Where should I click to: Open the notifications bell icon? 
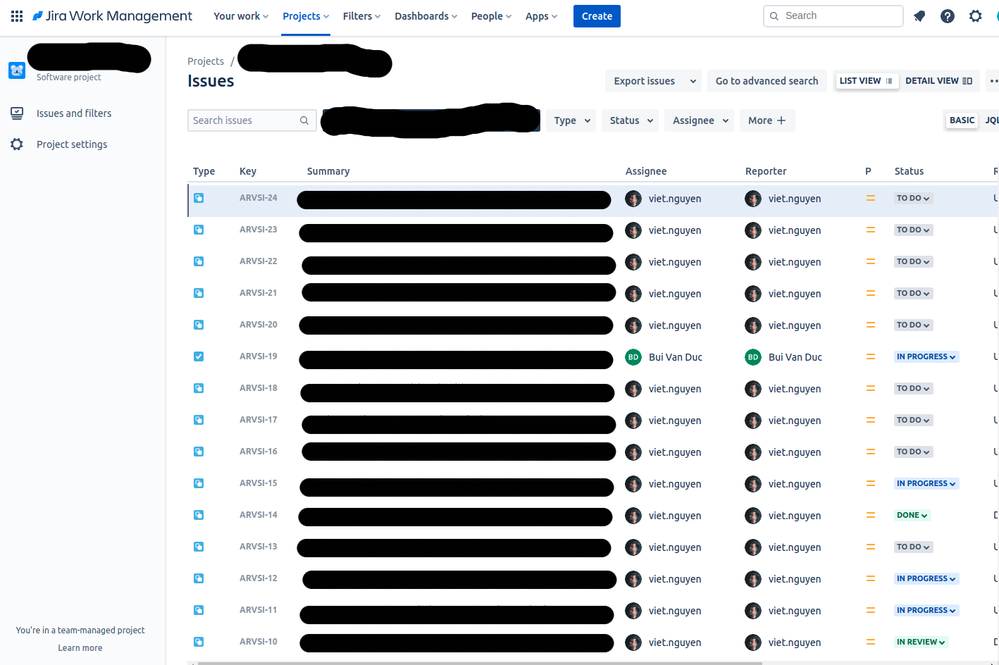919,16
